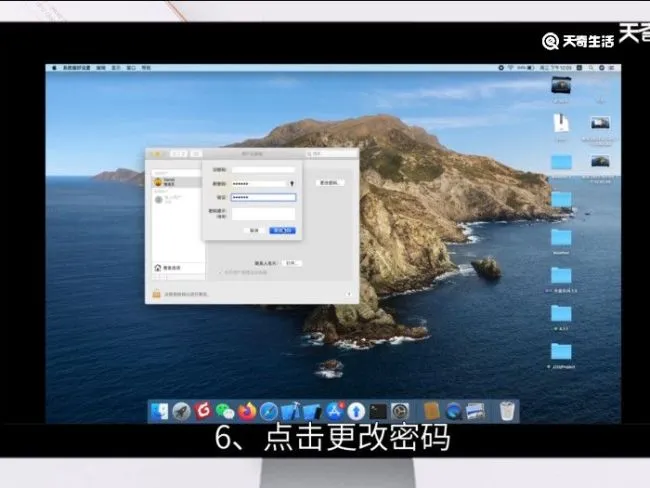The height and width of the screenshot is (488, 650).
Task: Click the old password input field
Action: [263, 170]
